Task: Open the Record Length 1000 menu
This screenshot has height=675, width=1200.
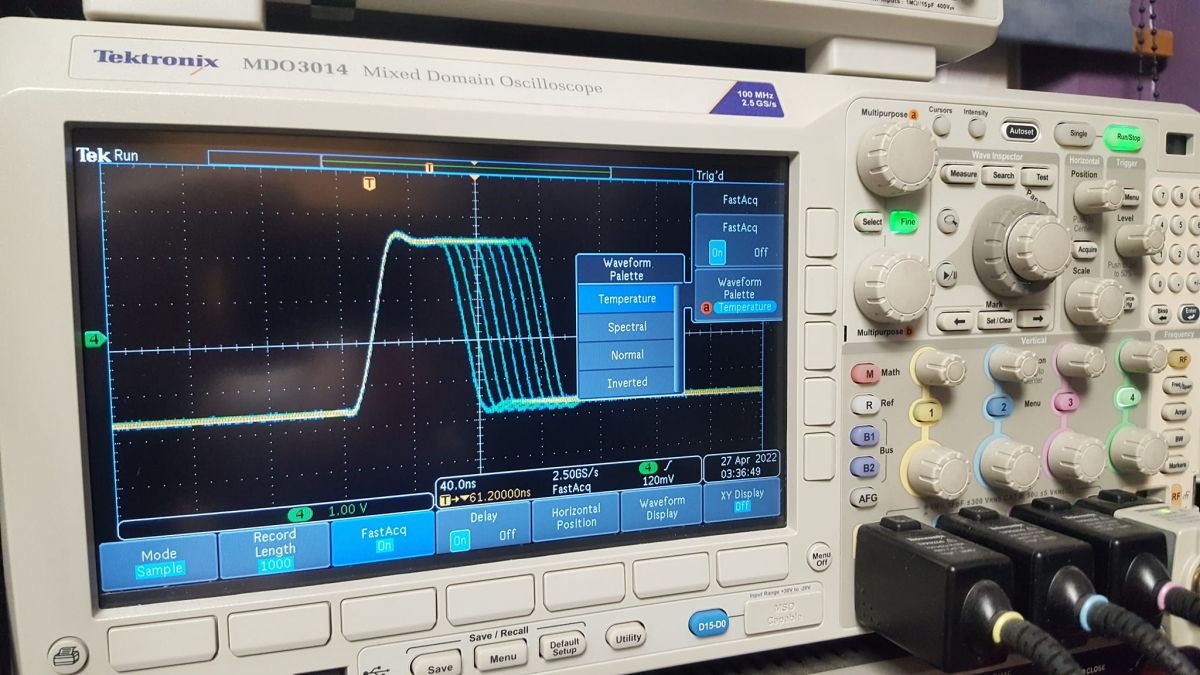Action: [274, 549]
